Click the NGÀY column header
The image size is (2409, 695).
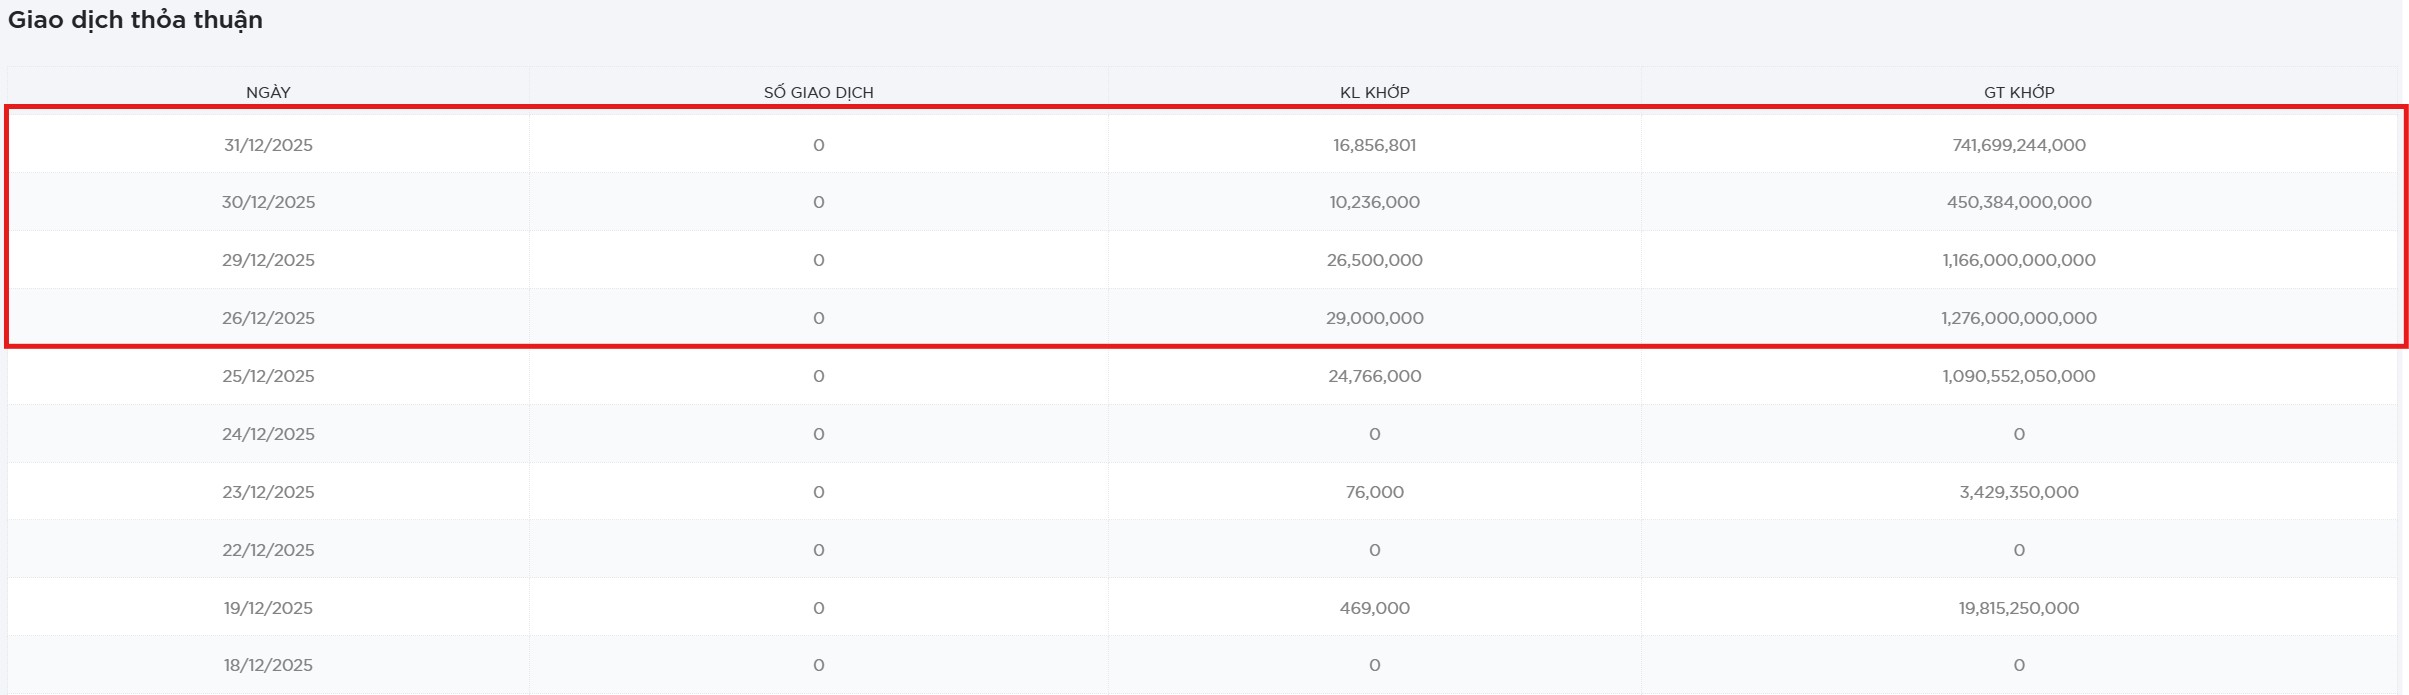268,92
